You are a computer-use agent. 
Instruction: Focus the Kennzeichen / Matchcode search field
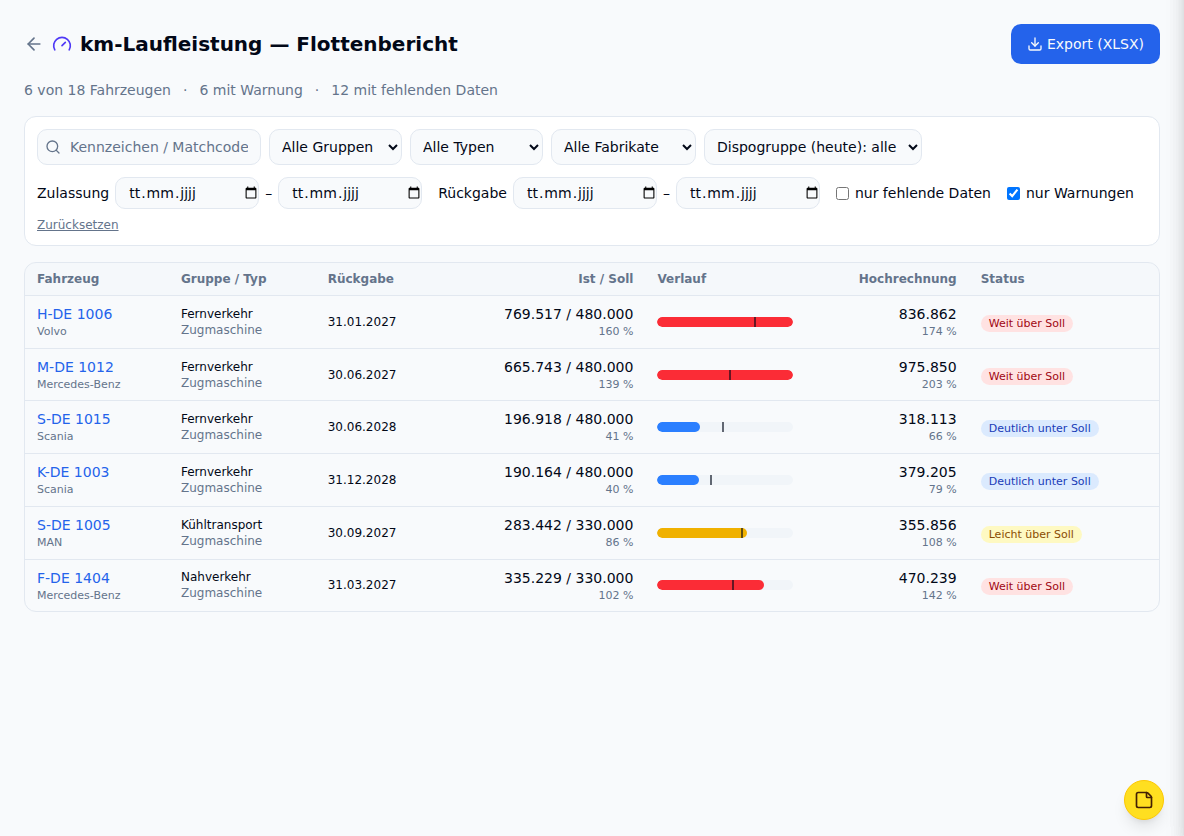[x=149, y=147]
